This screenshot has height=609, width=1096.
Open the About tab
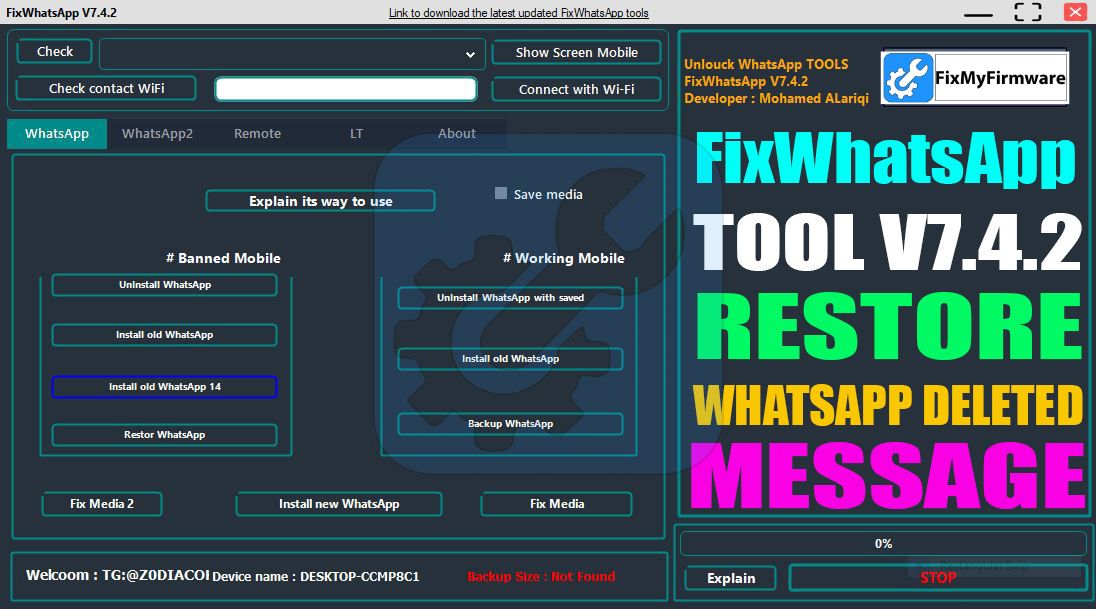click(457, 134)
